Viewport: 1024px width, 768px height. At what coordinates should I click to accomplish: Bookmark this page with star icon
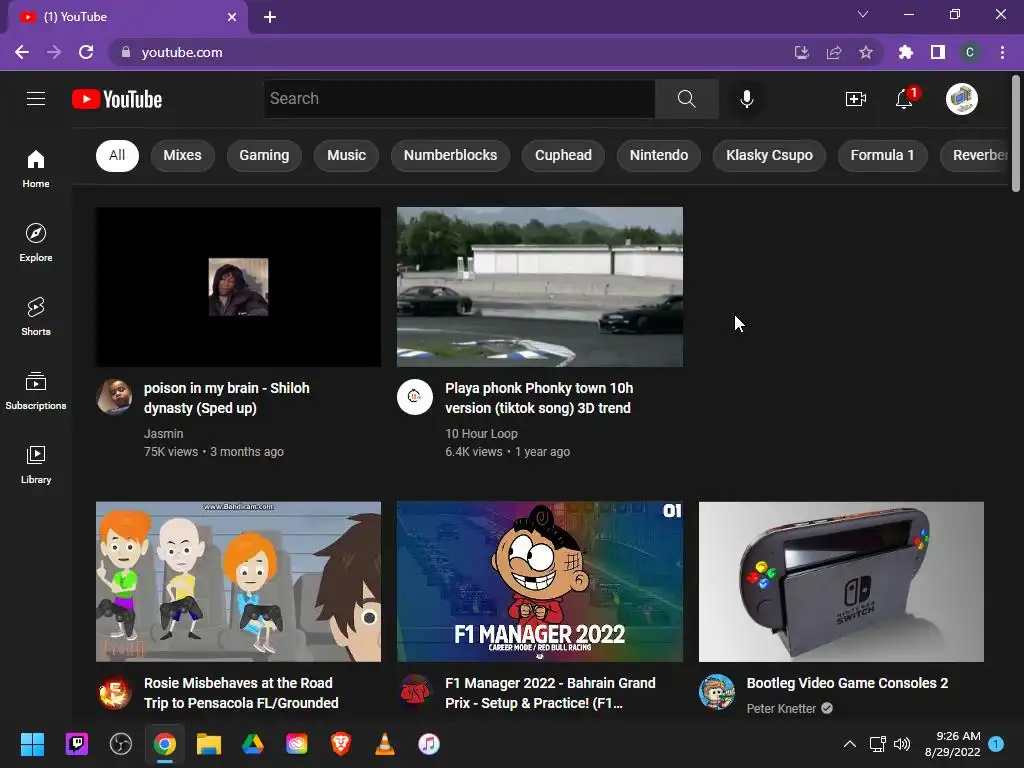pyautogui.click(x=866, y=52)
